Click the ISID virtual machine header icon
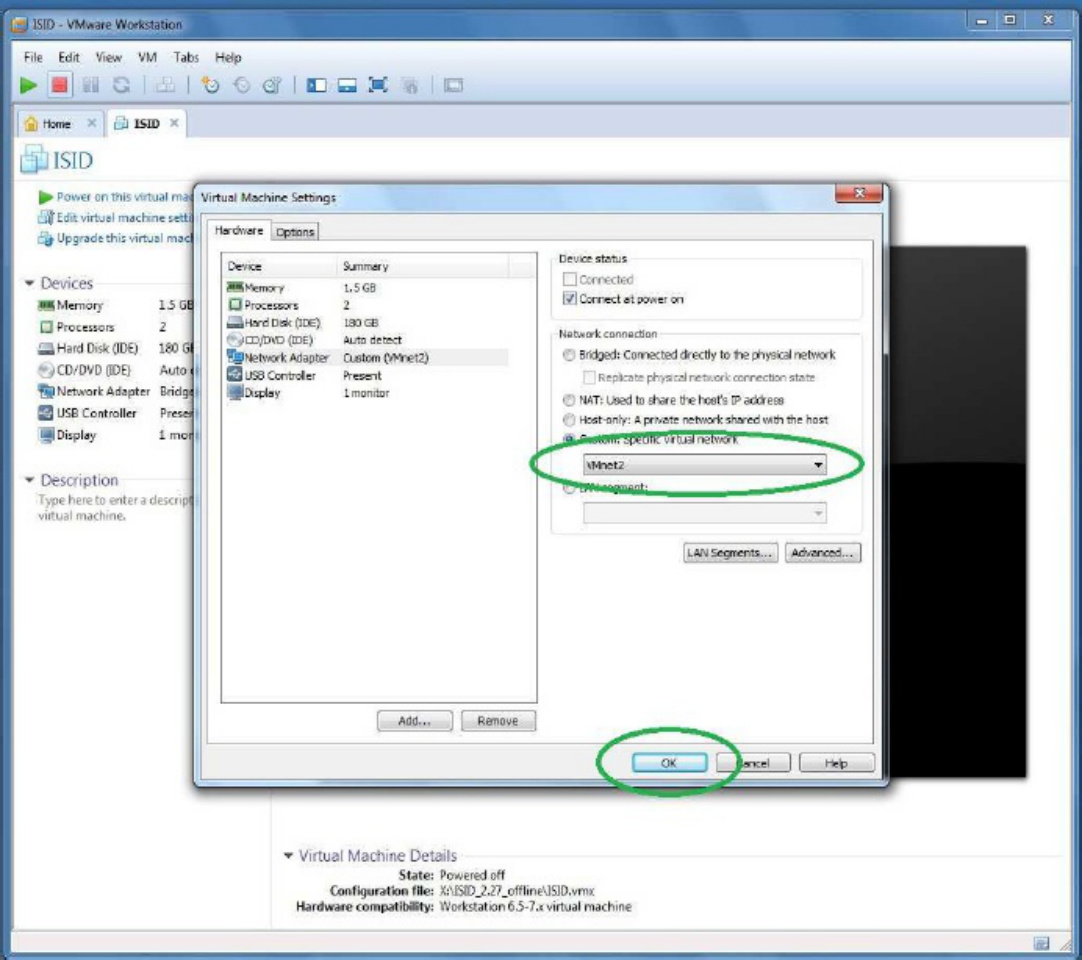Viewport: 1082px width, 960px height. pos(34,159)
